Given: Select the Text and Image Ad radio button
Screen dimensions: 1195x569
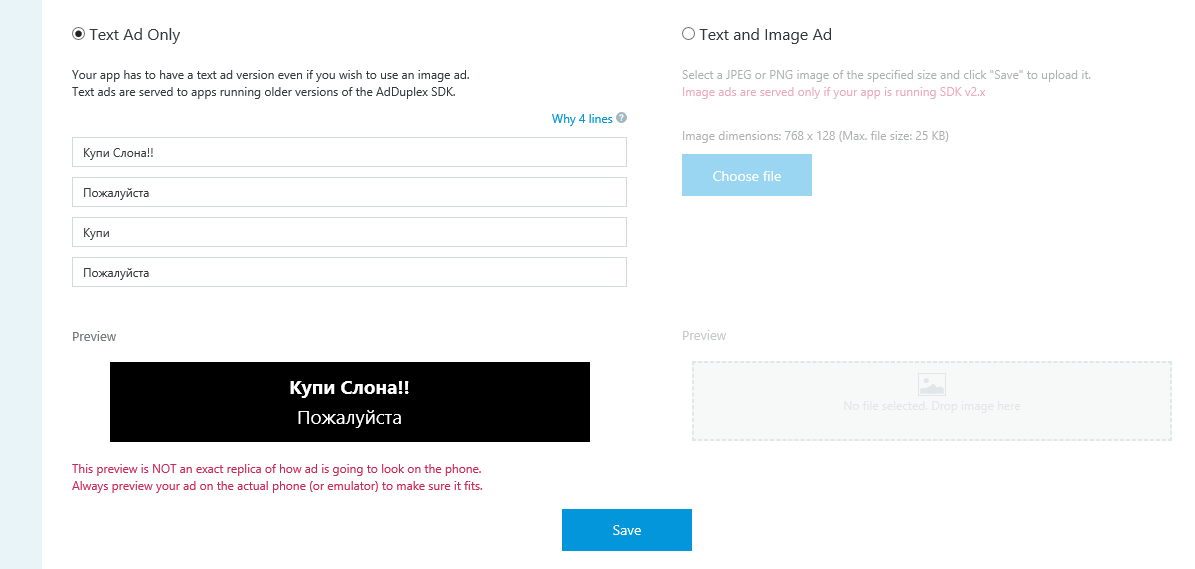Looking at the screenshot, I should (x=688, y=34).
